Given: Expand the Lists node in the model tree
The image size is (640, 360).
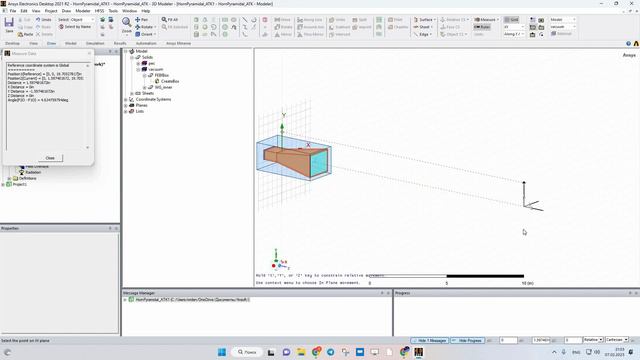Looking at the screenshot, I should pyautogui.click(x=126, y=111).
